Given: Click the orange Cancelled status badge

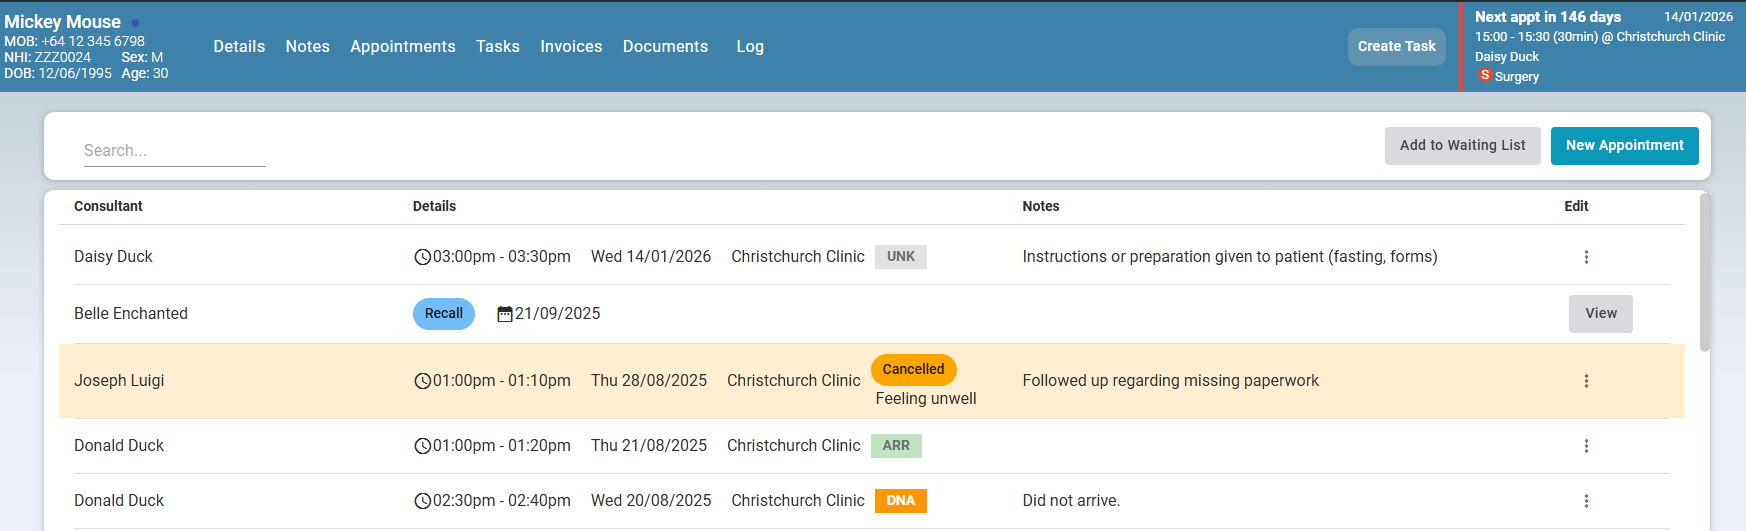Looking at the screenshot, I should click(913, 369).
